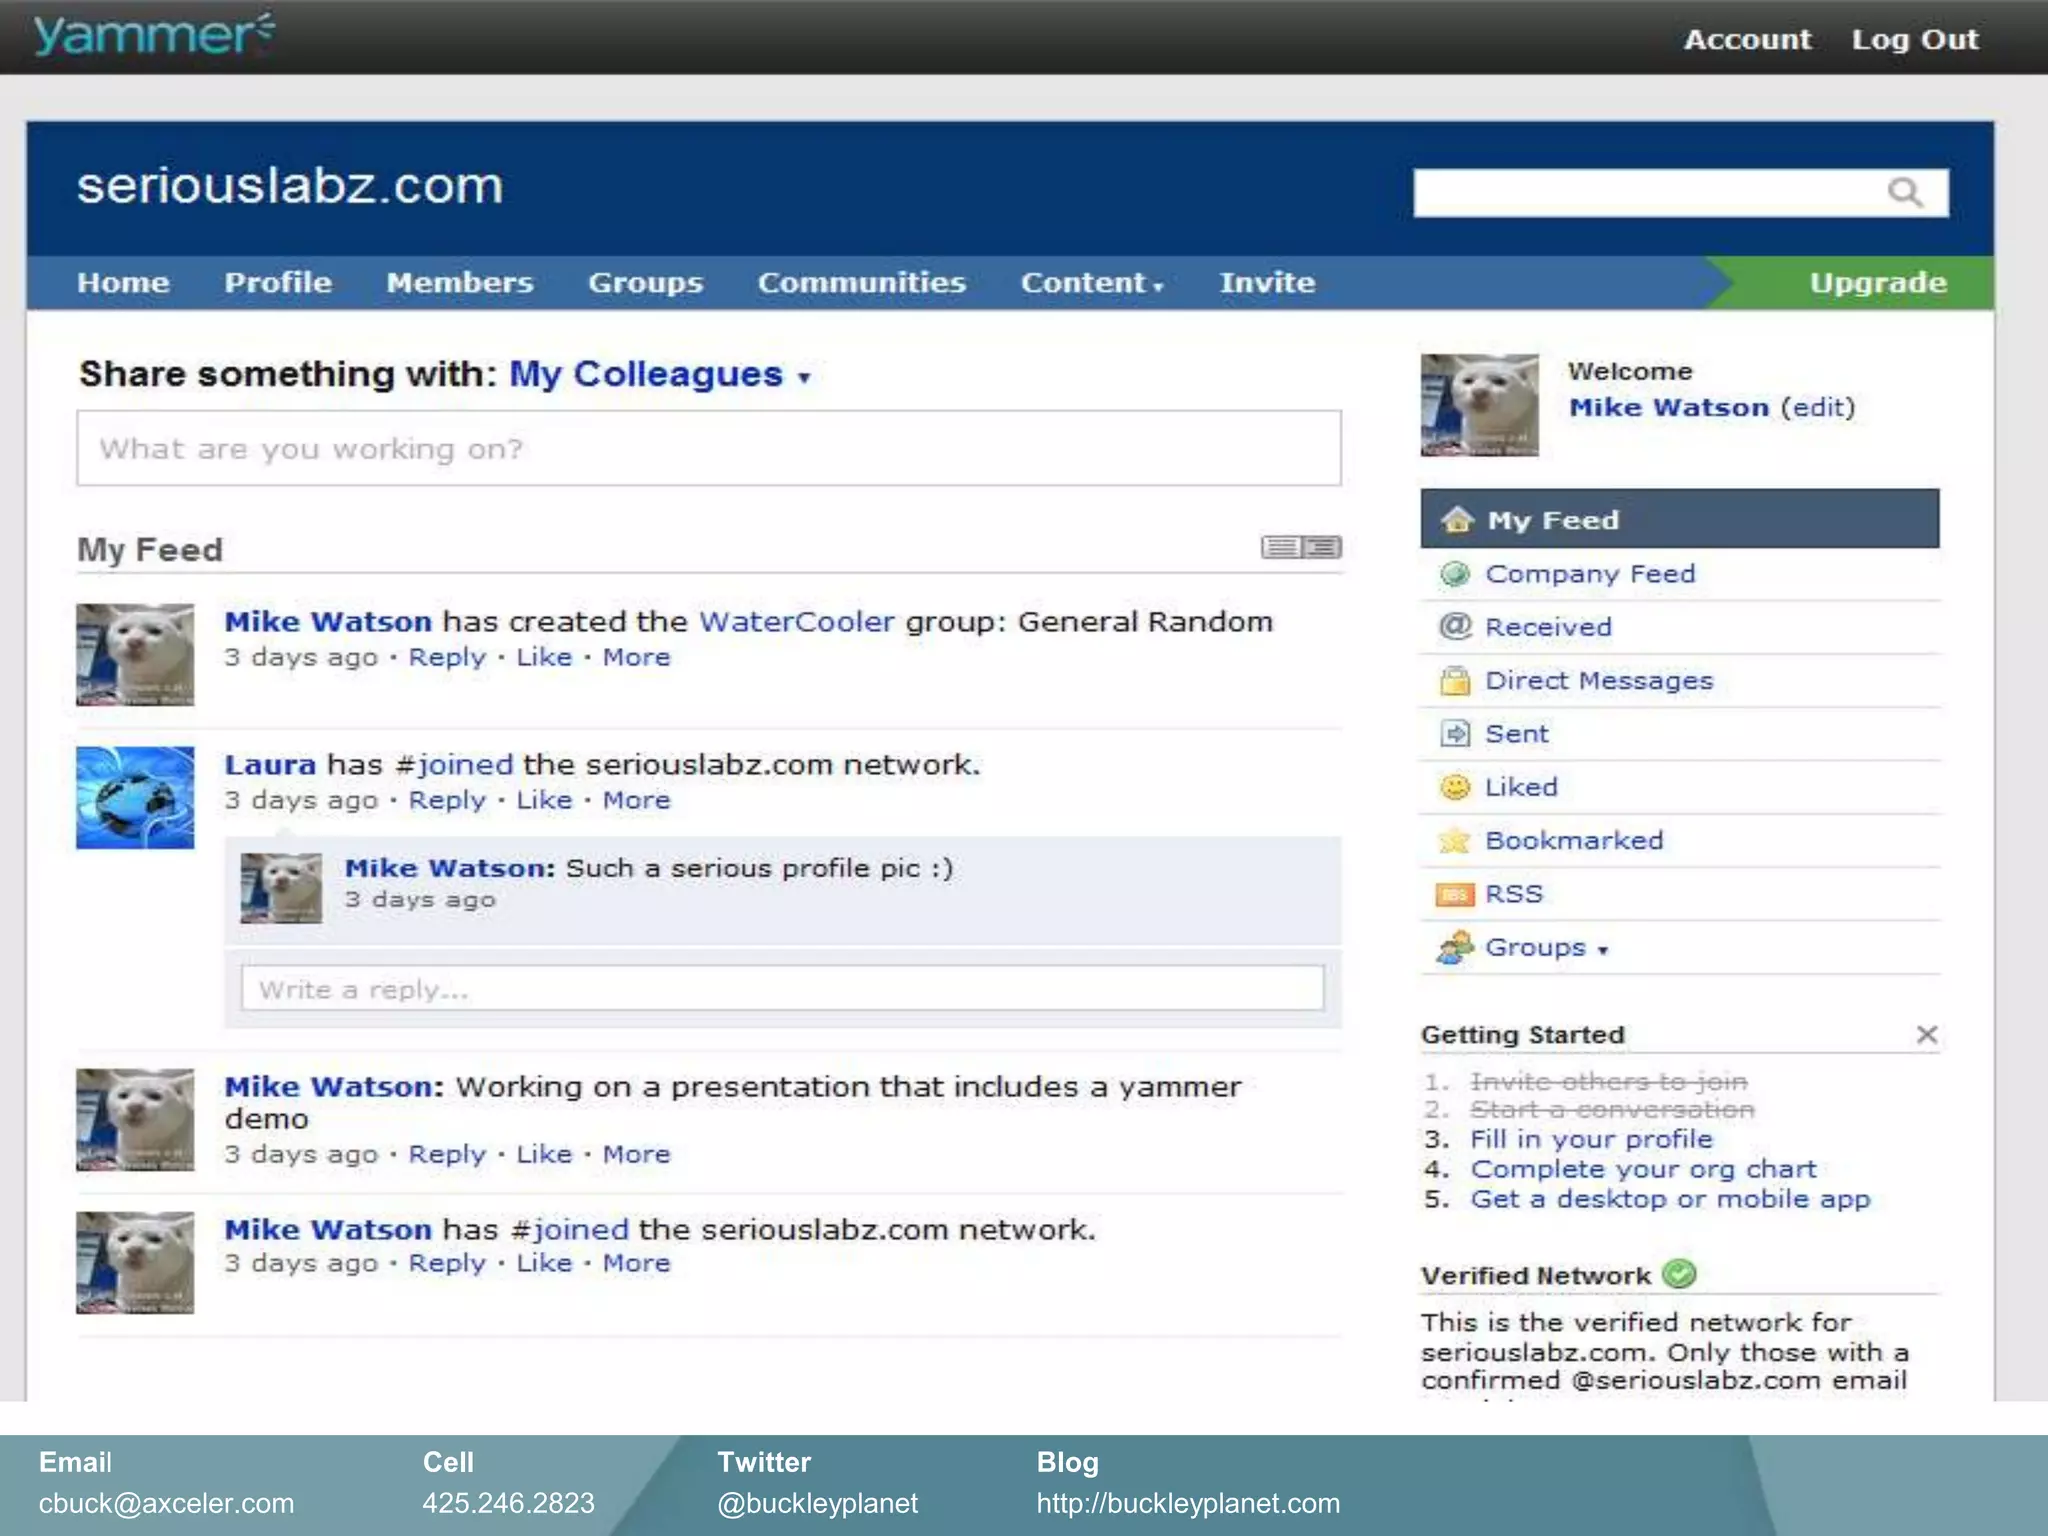2048x1536 pixels.
Task: Click #joined tag in Mike Watson's post
Action: [570, 1230]
